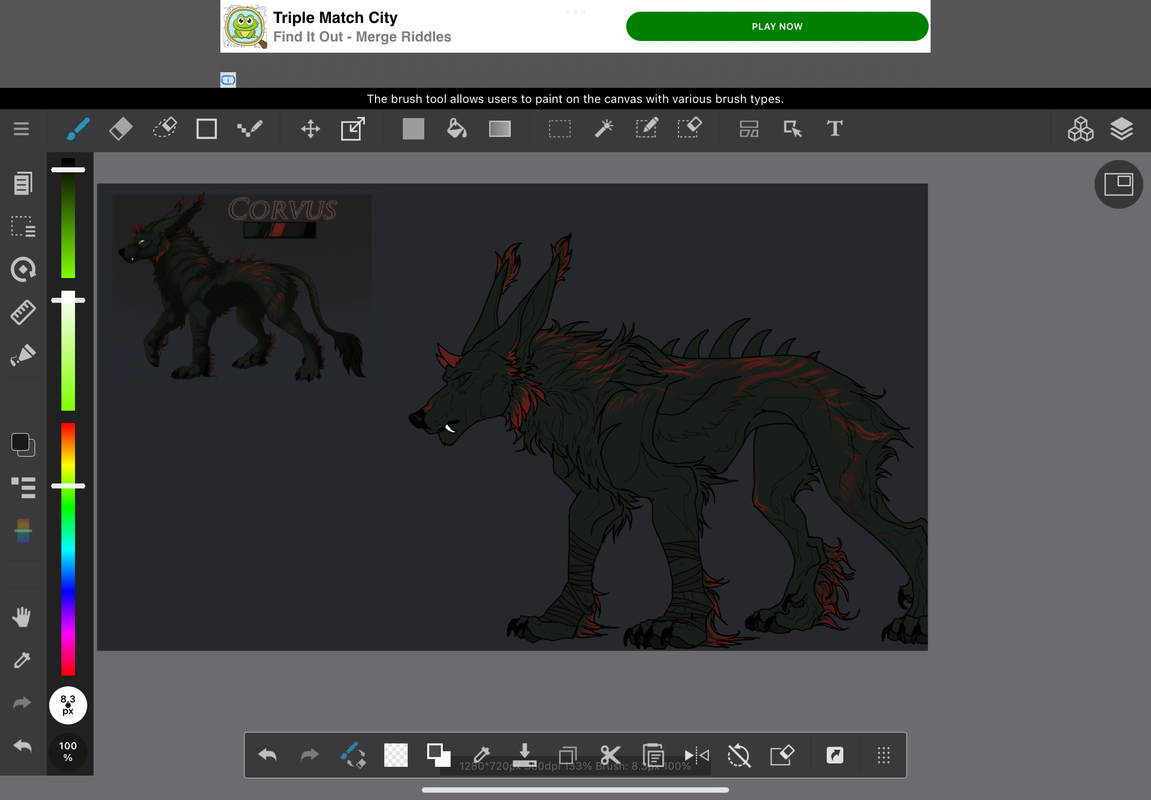The height and width of the screenshot is (800, 1151).
Task: Select the rectangle shape tool
Action: pos(206,129)
